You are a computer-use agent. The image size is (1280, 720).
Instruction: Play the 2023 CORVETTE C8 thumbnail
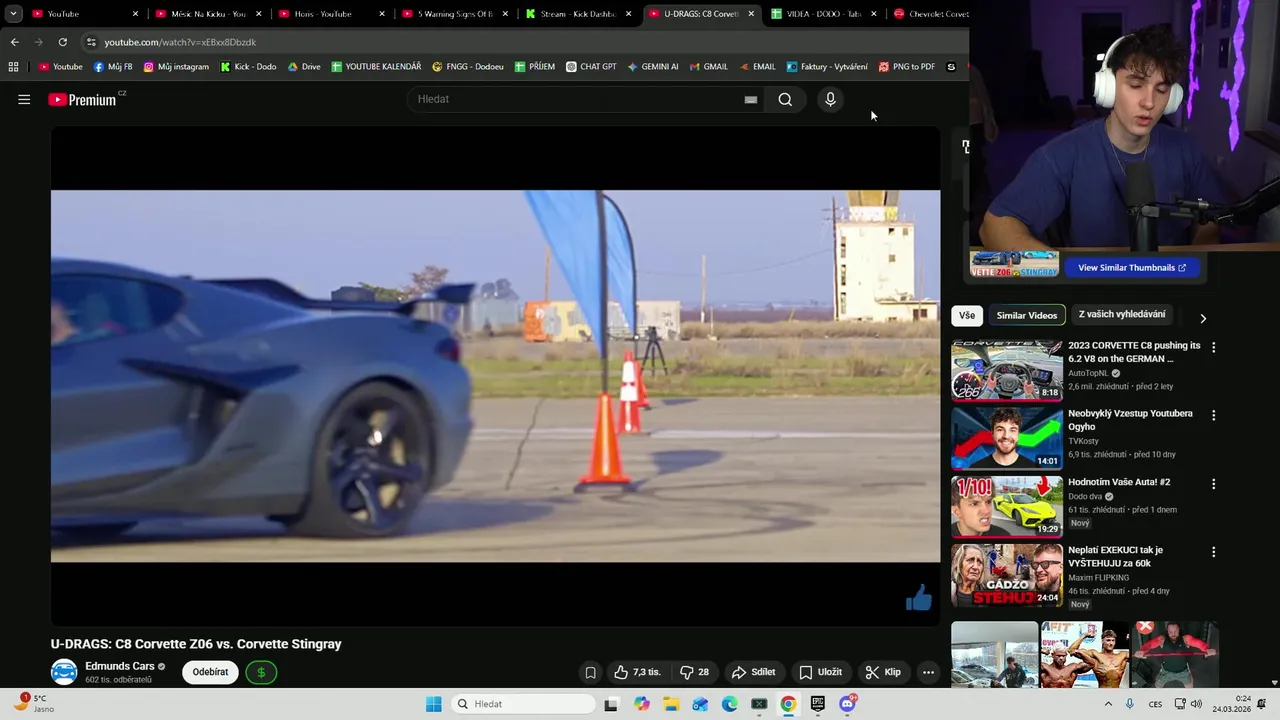(1007, 370)
